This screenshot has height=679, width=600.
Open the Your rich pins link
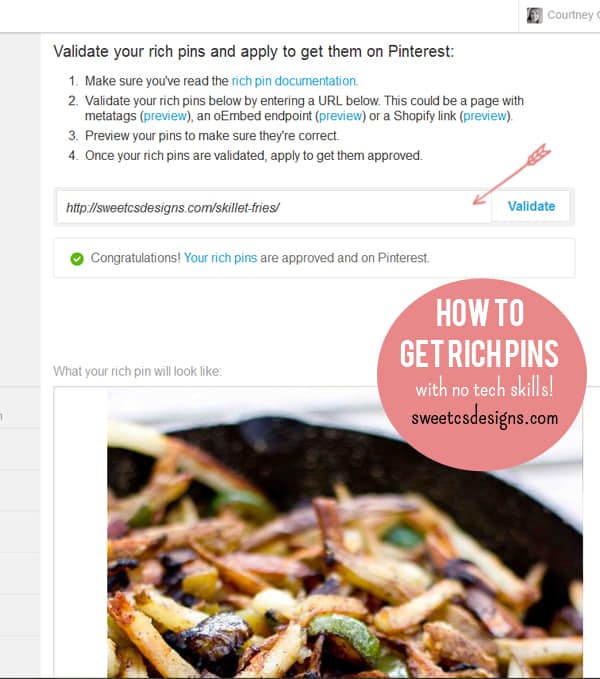click(x=220, y=258)
